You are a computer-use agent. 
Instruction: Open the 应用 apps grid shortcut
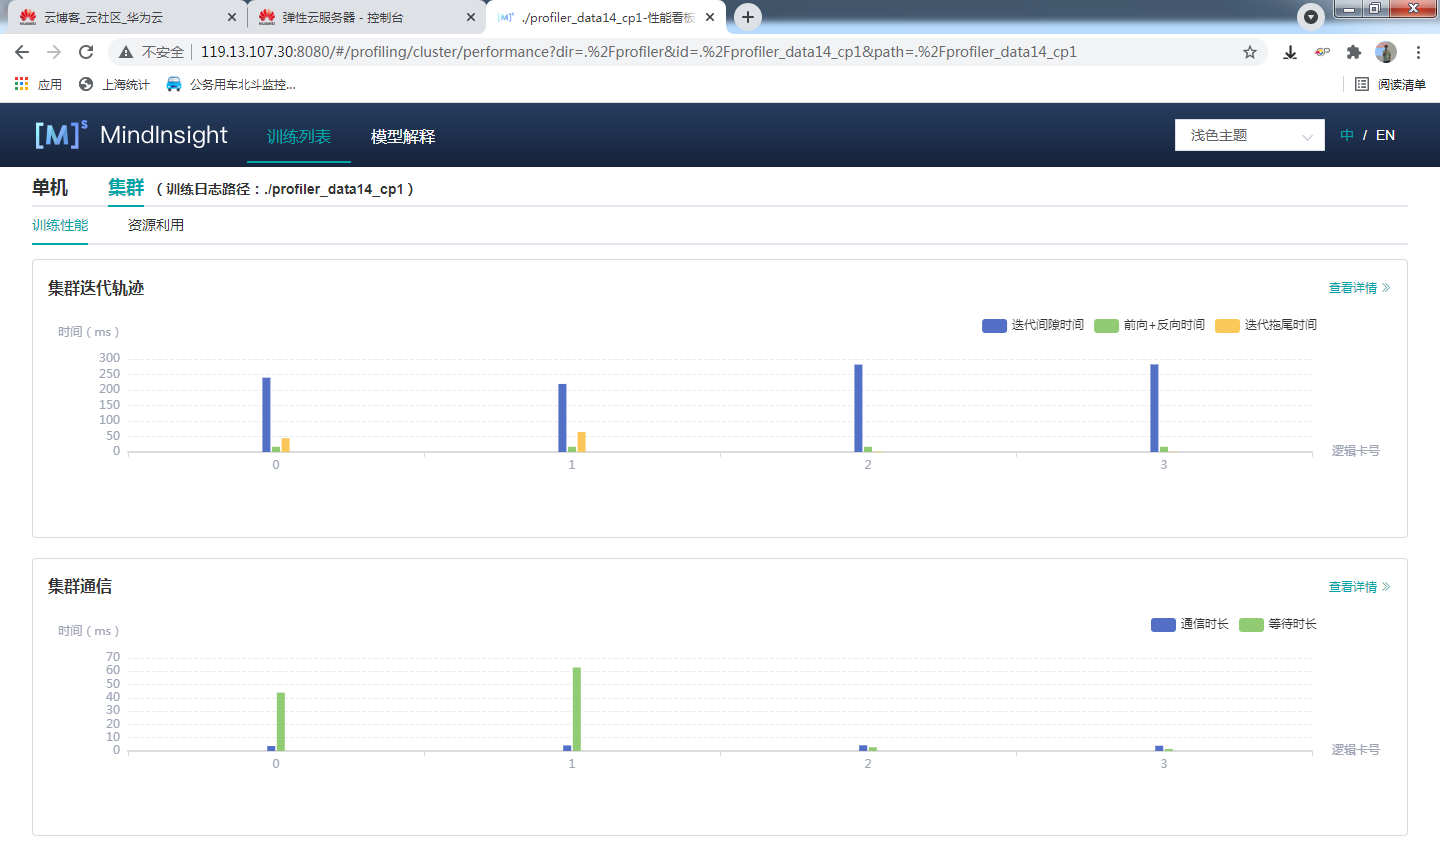pyautogui.click(x=38, y=84)
